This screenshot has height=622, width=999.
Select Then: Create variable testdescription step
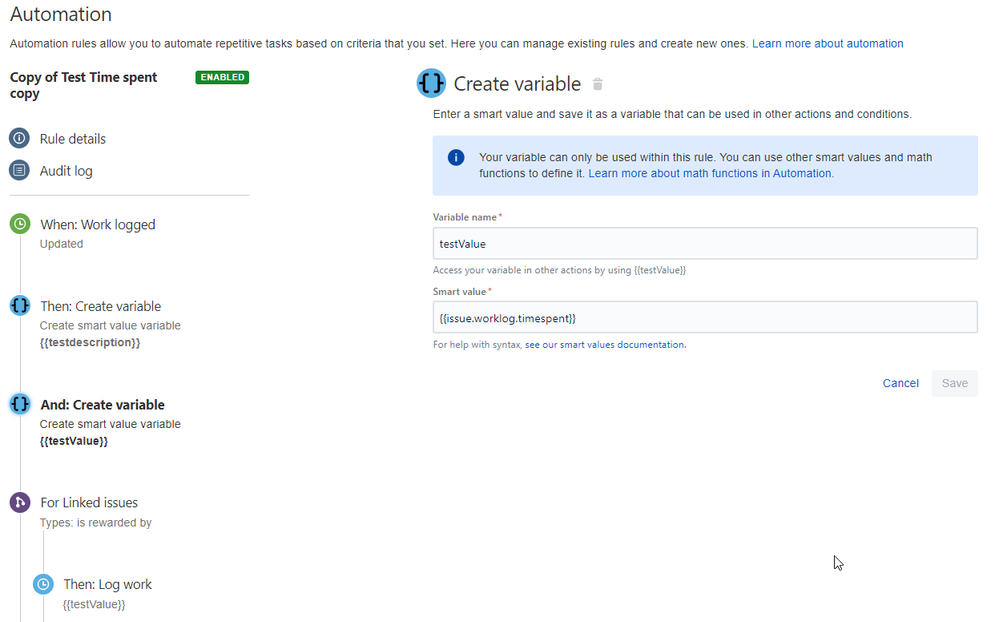101,307
